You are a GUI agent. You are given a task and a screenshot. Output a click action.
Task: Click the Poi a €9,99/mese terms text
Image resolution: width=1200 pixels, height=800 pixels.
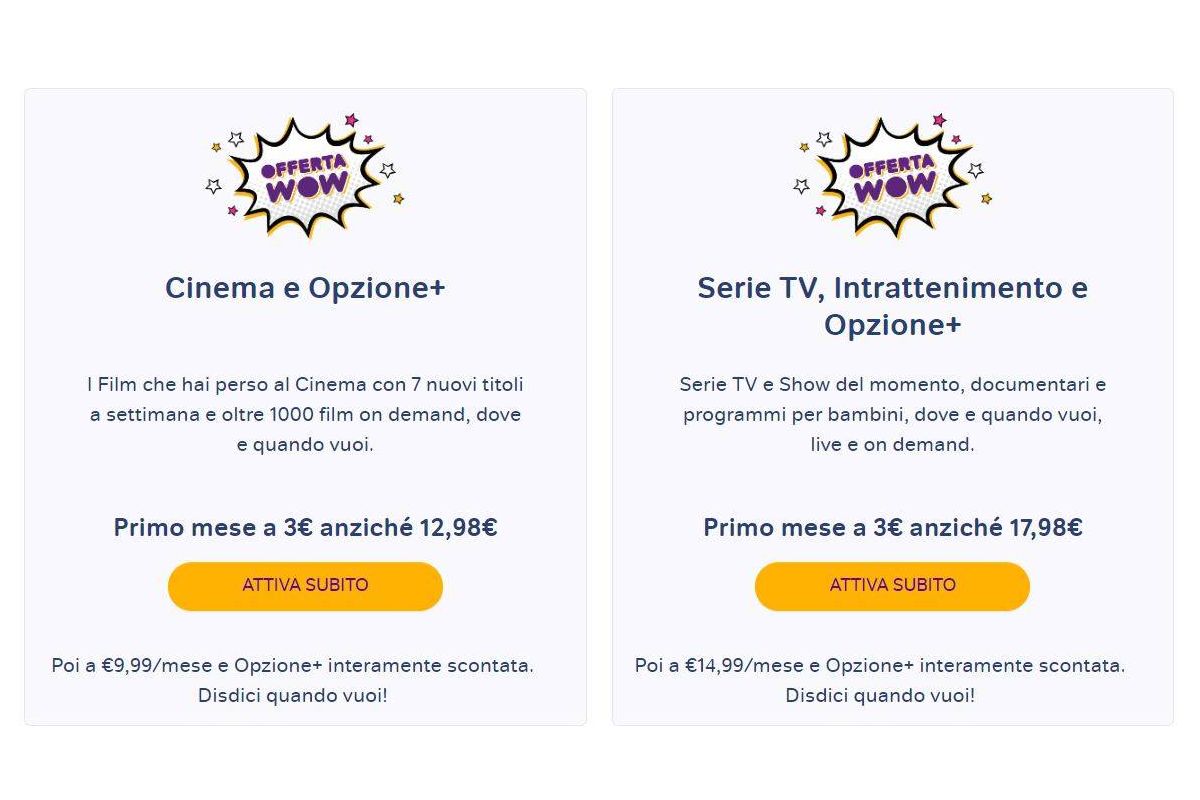(292, 665)
